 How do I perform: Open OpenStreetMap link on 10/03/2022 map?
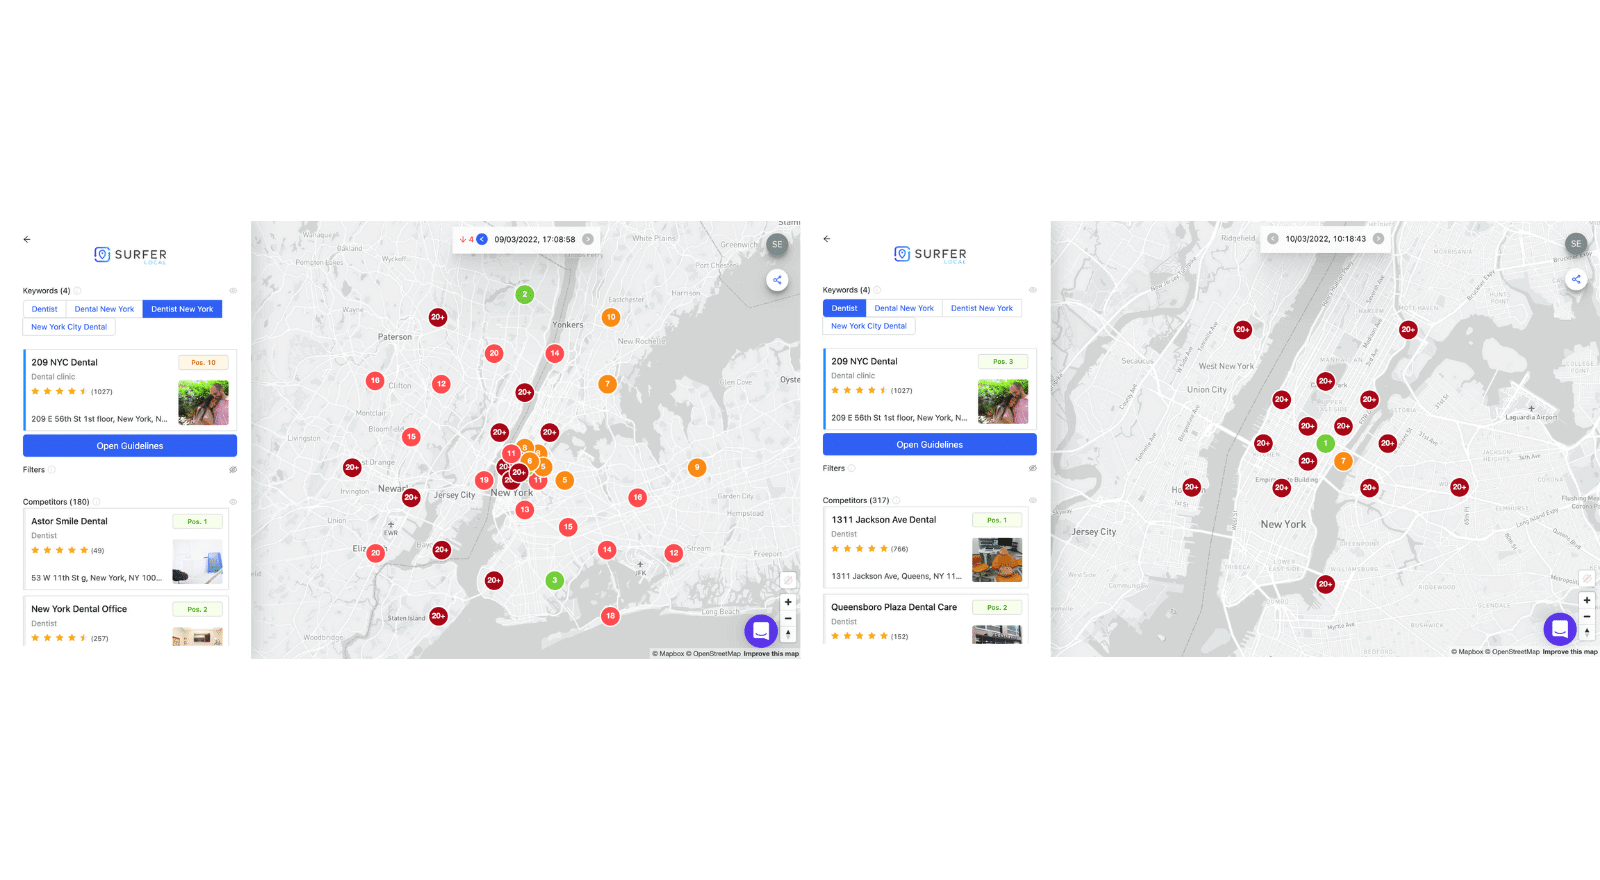(1512, 652)
